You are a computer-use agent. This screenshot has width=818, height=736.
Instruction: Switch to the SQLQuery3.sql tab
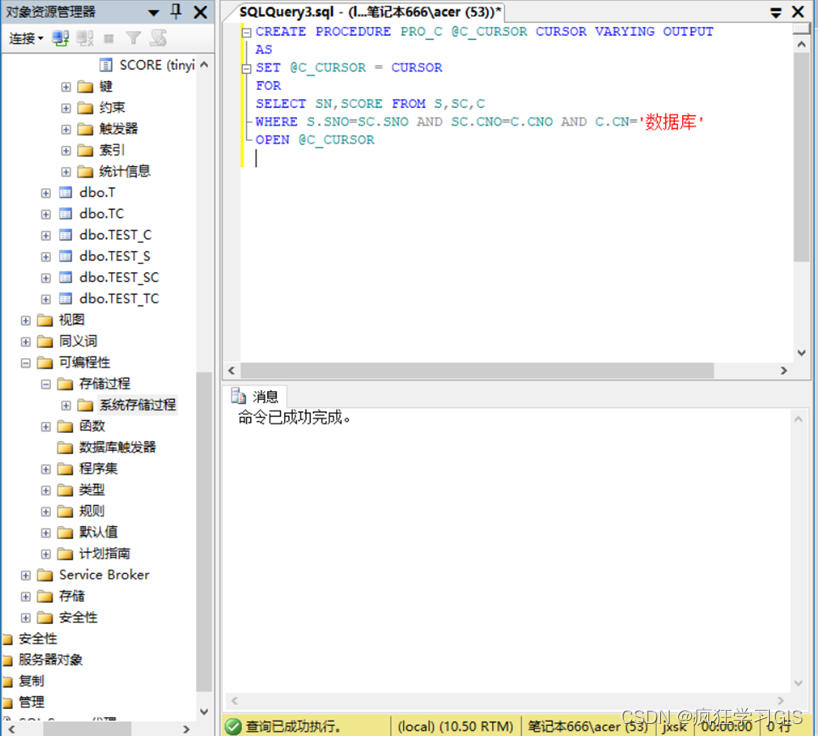[369, 12]
